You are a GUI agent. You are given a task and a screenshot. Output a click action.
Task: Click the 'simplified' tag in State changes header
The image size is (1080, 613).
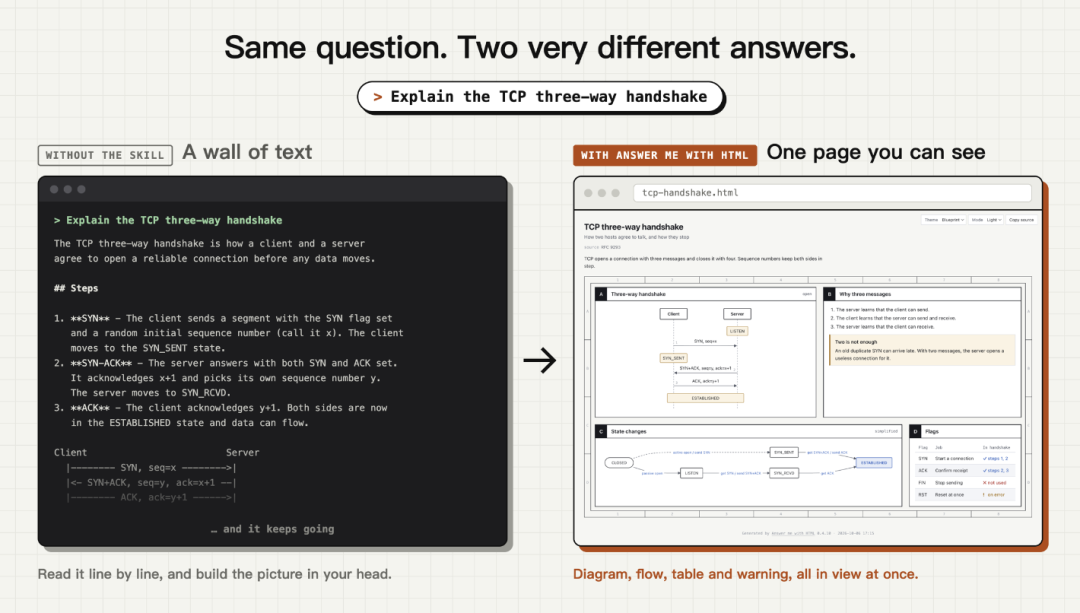pyautogui.click(x=886, y=431)
